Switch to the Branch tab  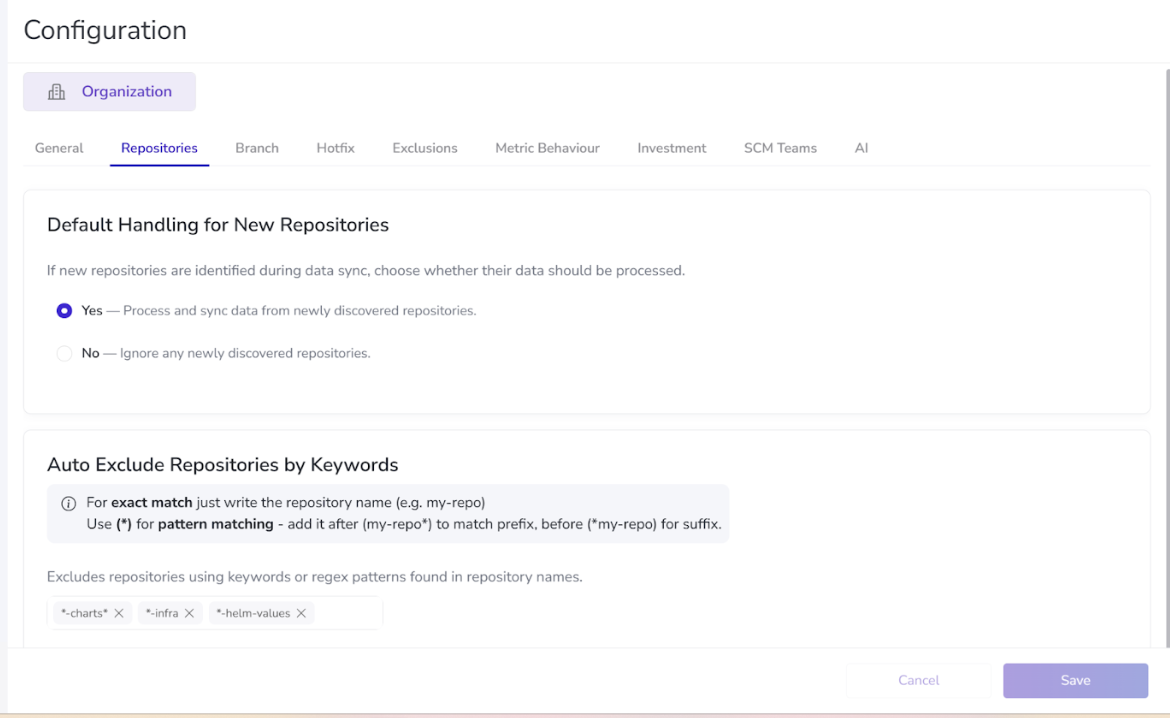pyautogui.click(x=257, y=148)
